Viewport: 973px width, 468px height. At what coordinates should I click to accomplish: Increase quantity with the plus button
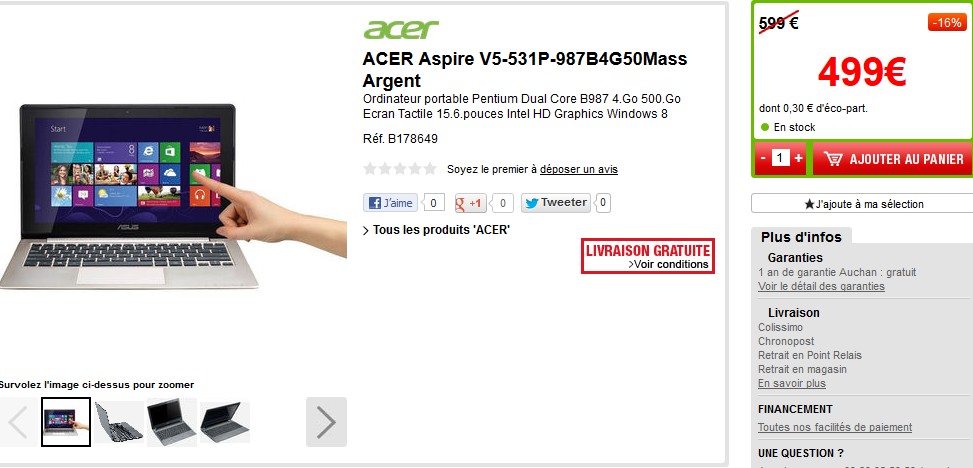[798, 158]
